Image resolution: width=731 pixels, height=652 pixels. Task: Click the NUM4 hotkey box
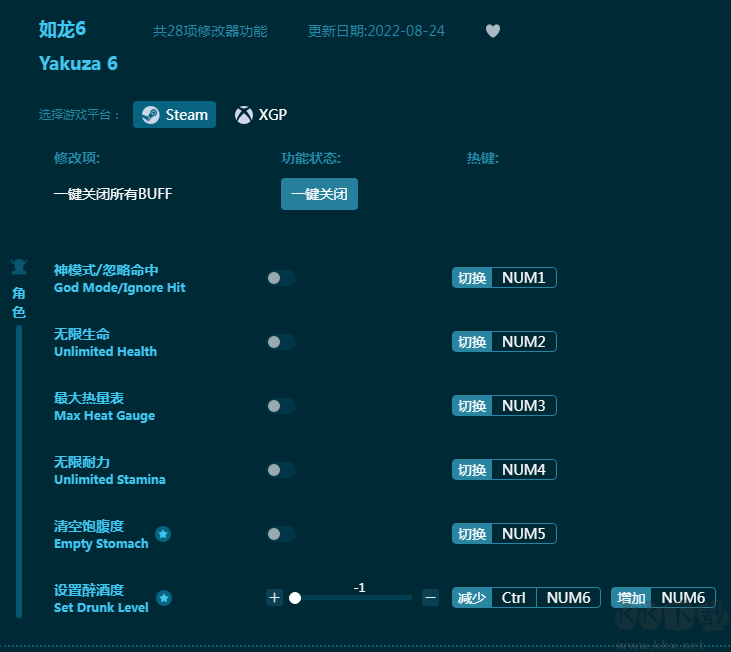(x=524, y=469)
